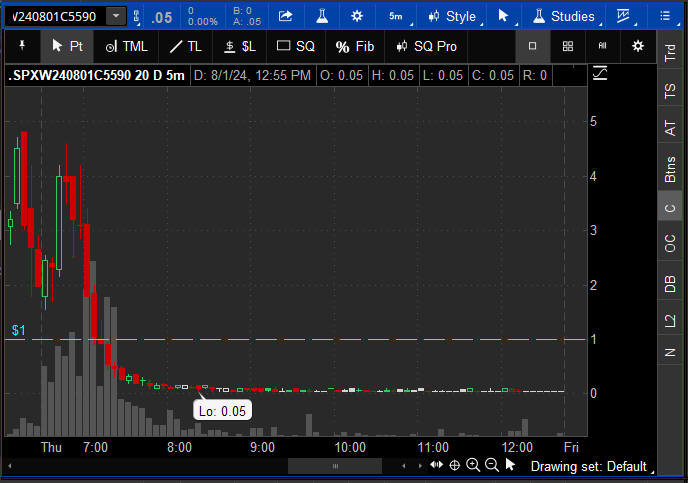This screenshot has width=688, height=483.
Task: Open the OC sidebar tab
Action: point(670,243)
